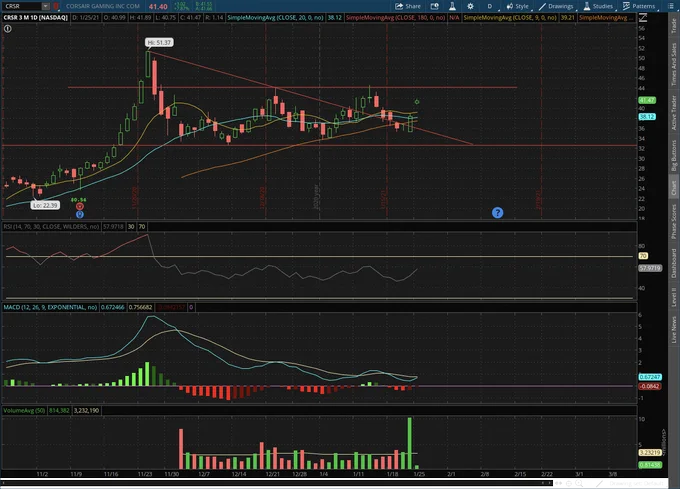680x489 pixels.
Task: Switch to the Trade sidebar tab
Action: point(673,26)
